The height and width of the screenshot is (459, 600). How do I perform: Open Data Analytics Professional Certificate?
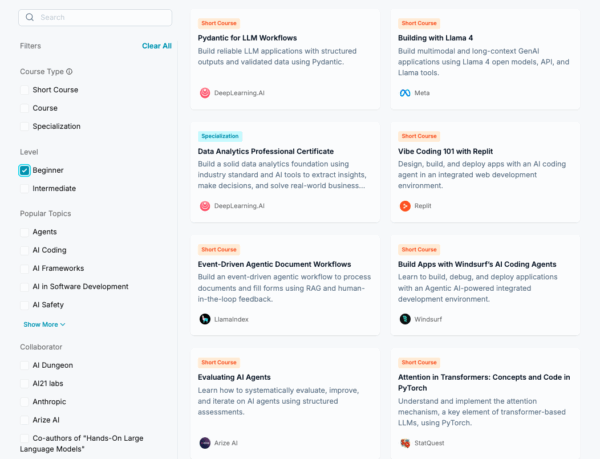tap(266, 151)
